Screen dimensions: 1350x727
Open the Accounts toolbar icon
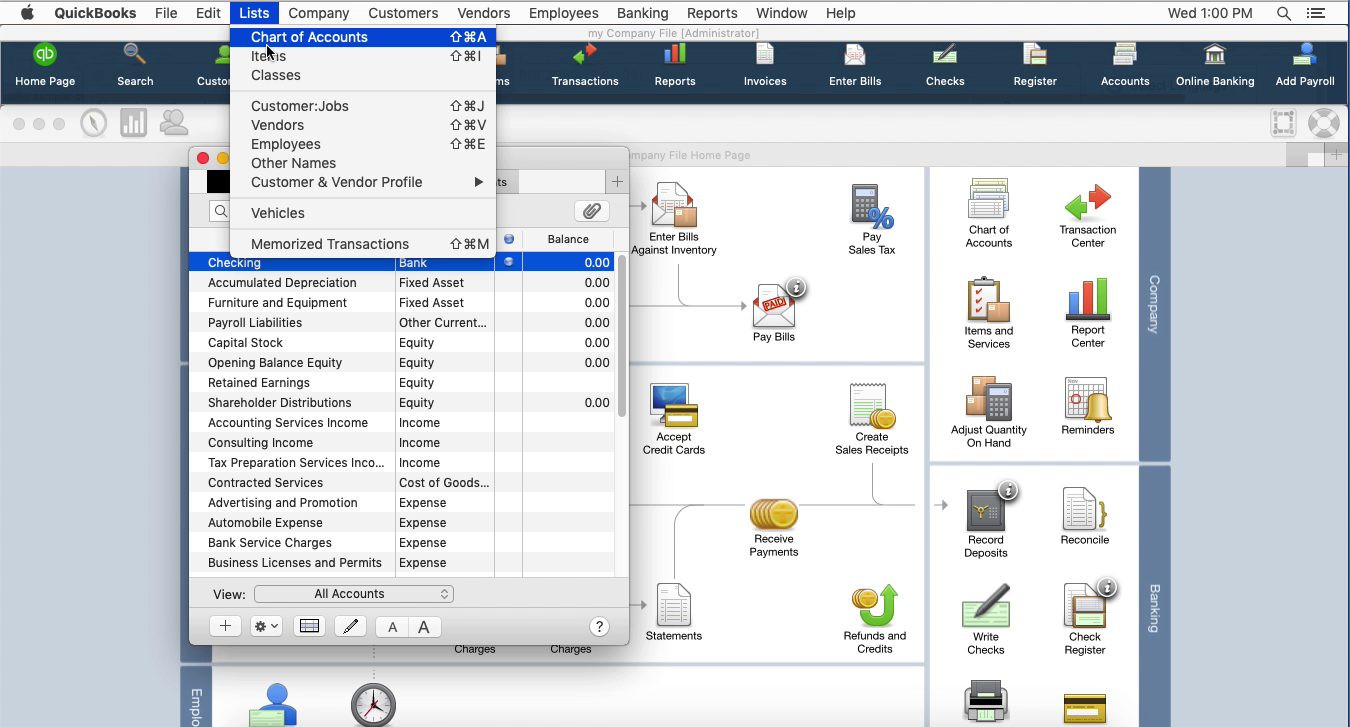pos(1125,65)
